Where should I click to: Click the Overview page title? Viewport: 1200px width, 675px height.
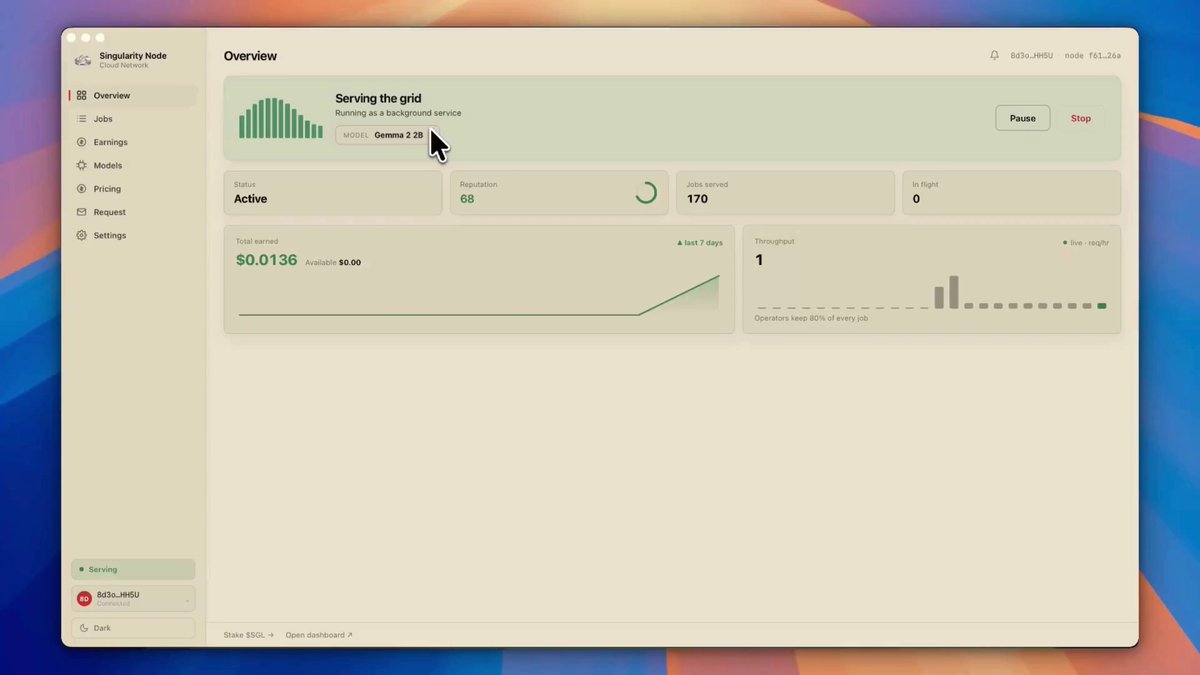(250, 56)
